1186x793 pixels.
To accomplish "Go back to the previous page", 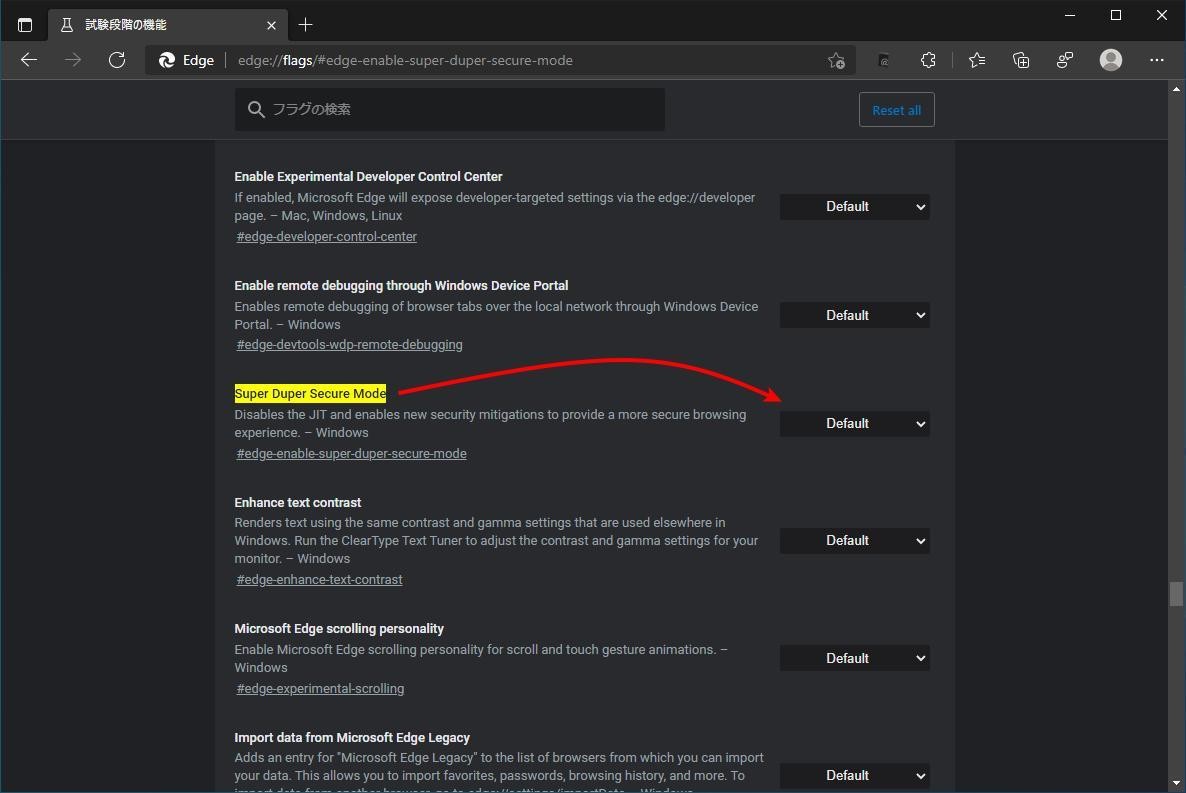I will 29,60.
